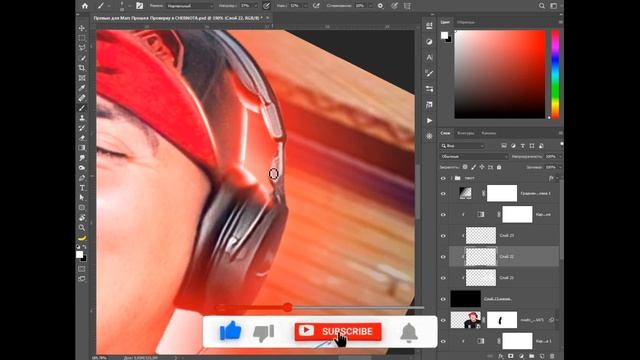This screenshot has width=640, height=360.
Task: Click the play Actions panel icon
Action: pos(429,121)
